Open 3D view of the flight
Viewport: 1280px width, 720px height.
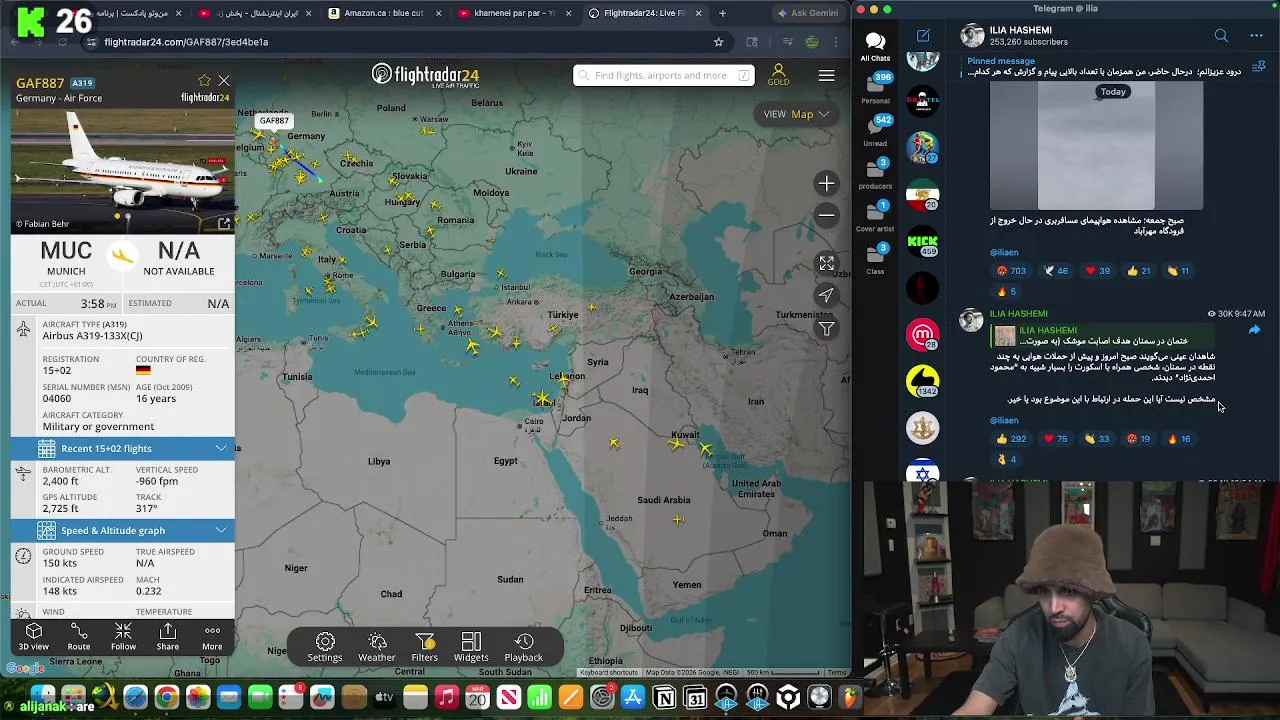(33, 637)
